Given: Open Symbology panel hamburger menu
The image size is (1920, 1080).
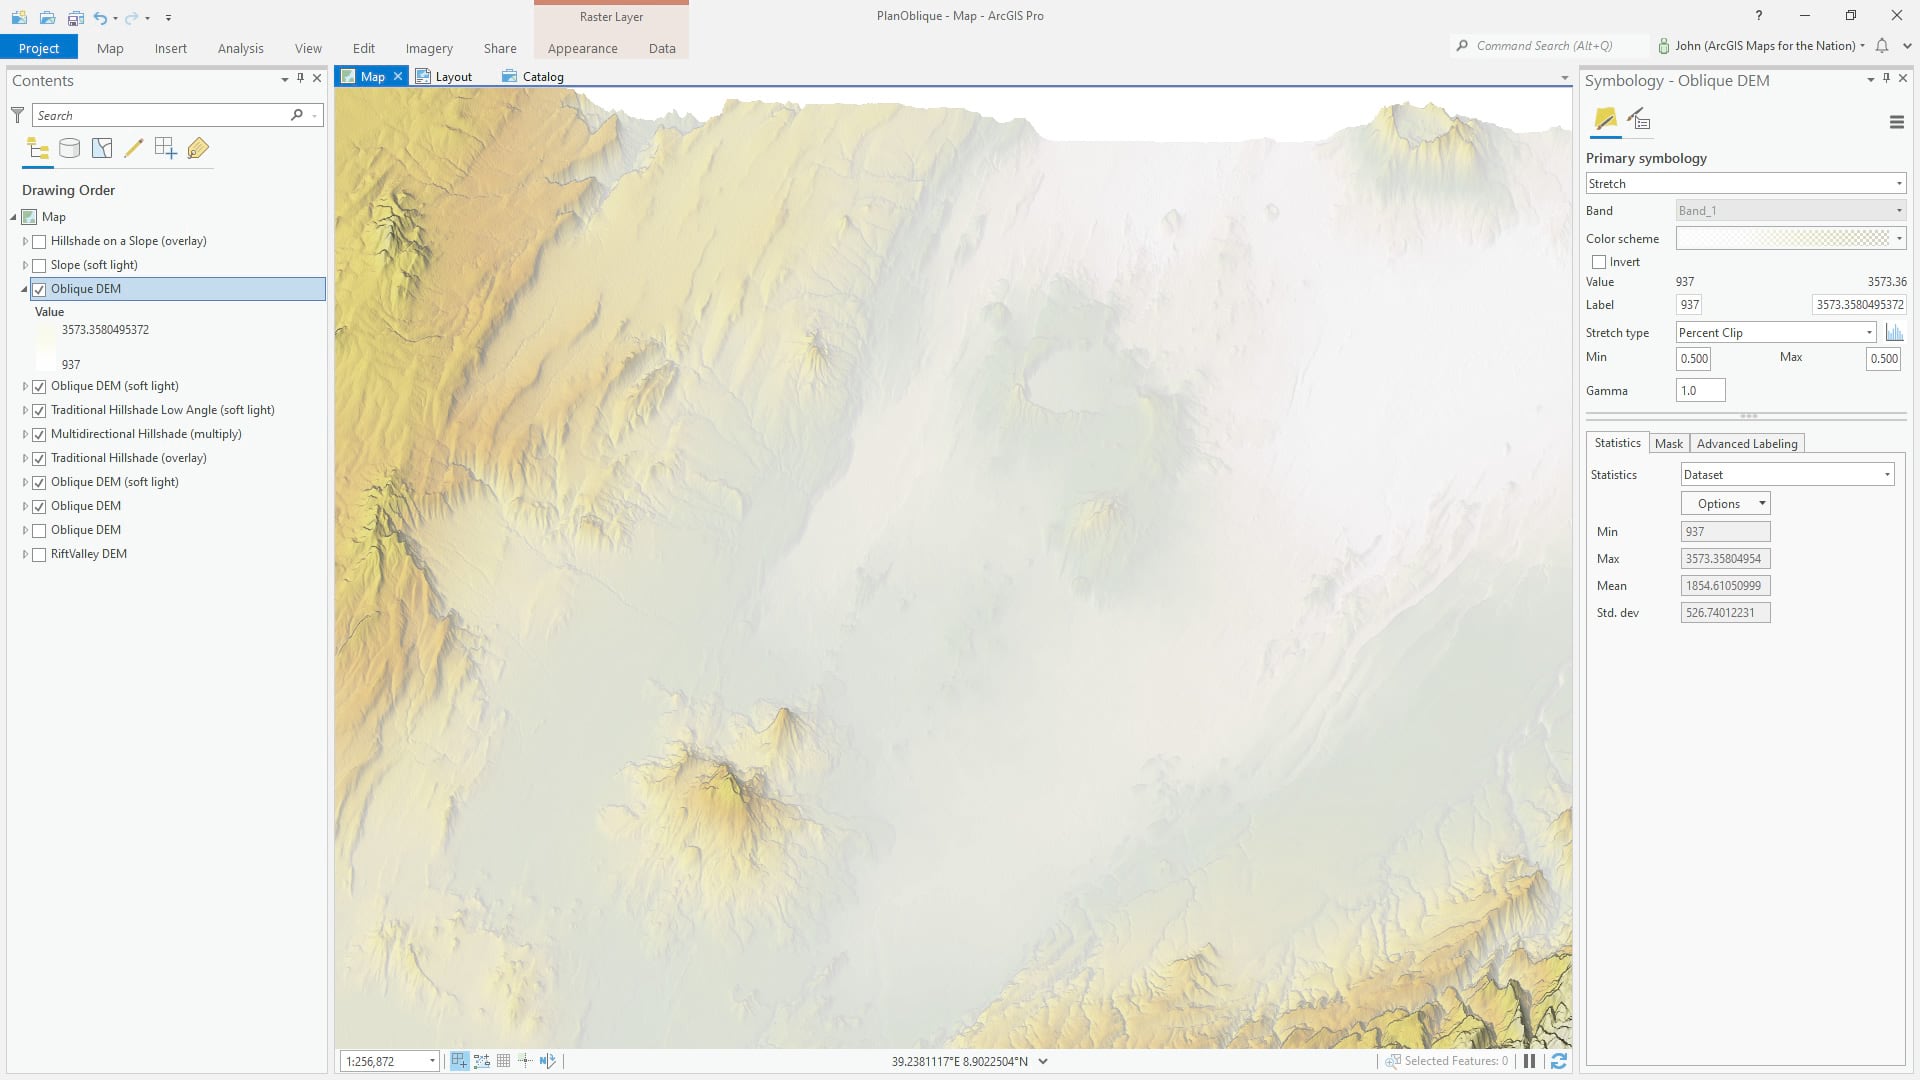Looking at the screenshot, I should pyautogui.click(x=1896, y=122).
